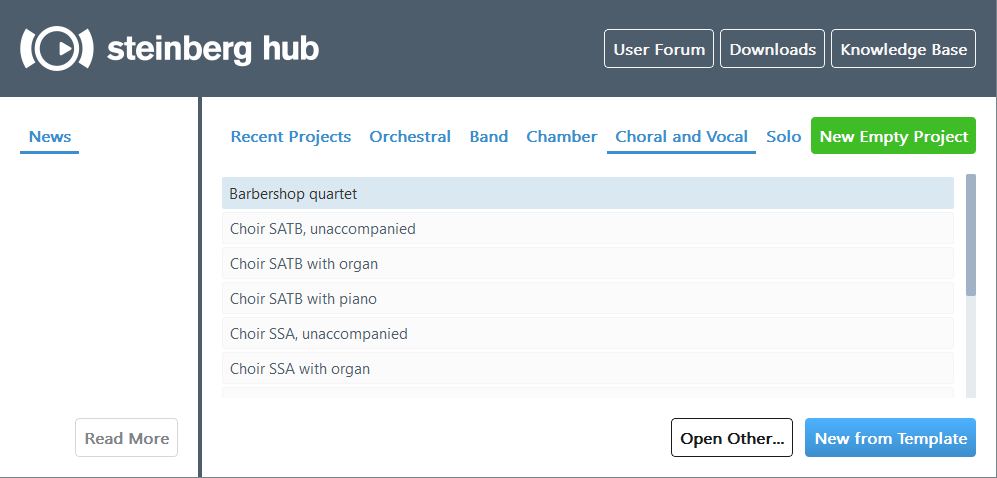Click the Open Other... button

click(x=732, y=438)
